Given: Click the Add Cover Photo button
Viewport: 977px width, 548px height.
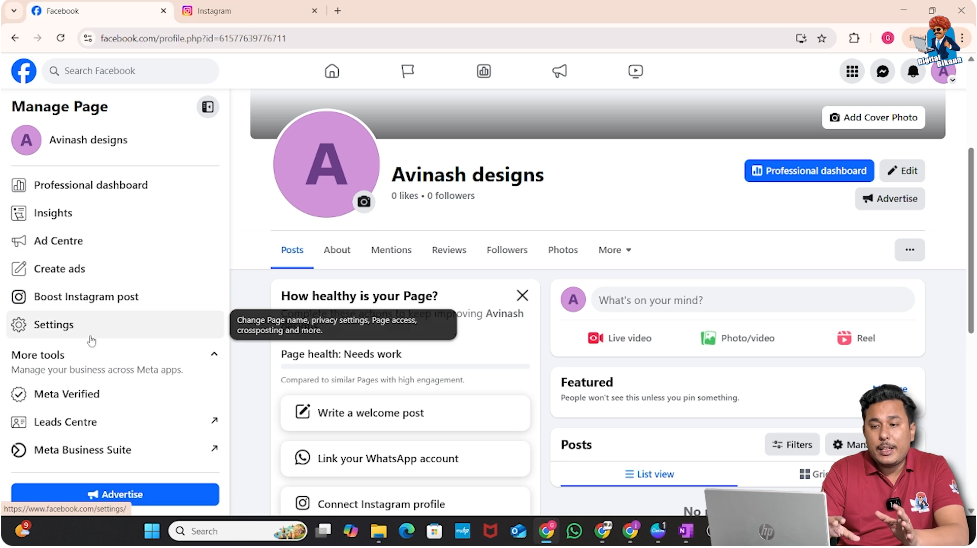Looking at the screenshot, I should [x=874, y=117].
